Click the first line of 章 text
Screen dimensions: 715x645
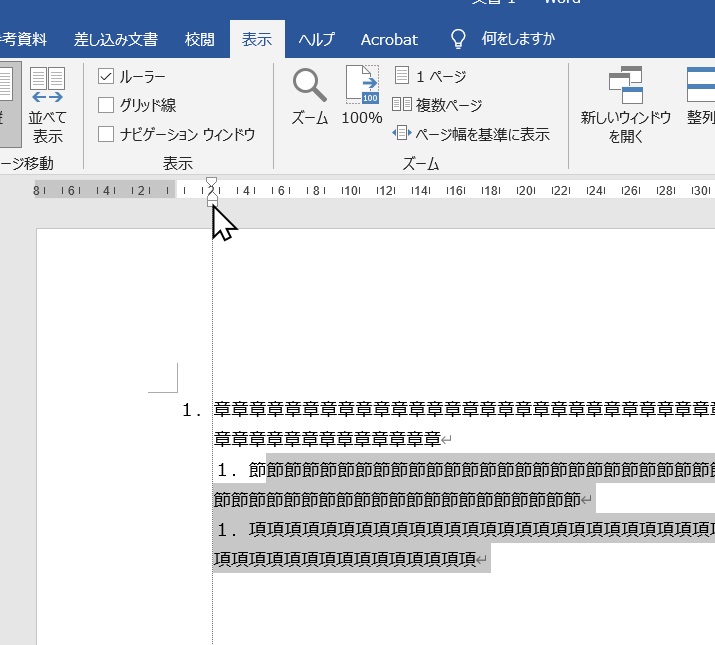click(x=464, y=409)
